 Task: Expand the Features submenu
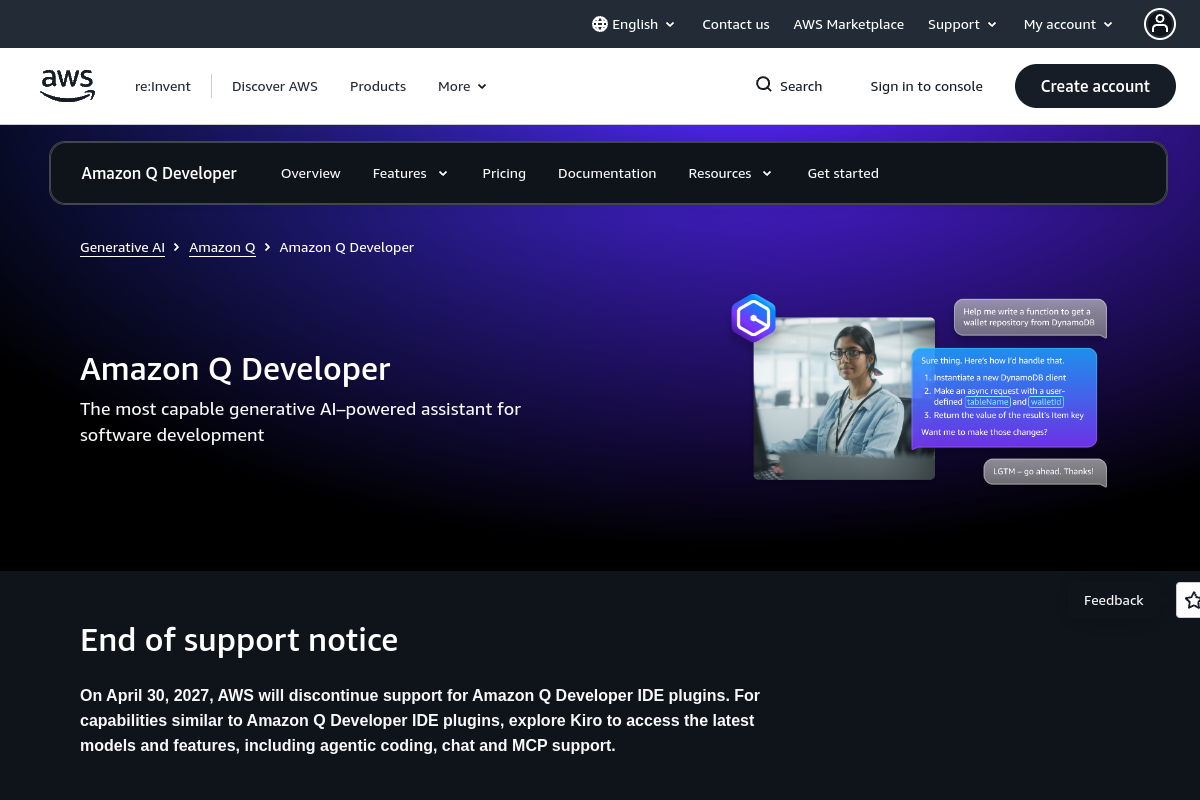[410, 173]
